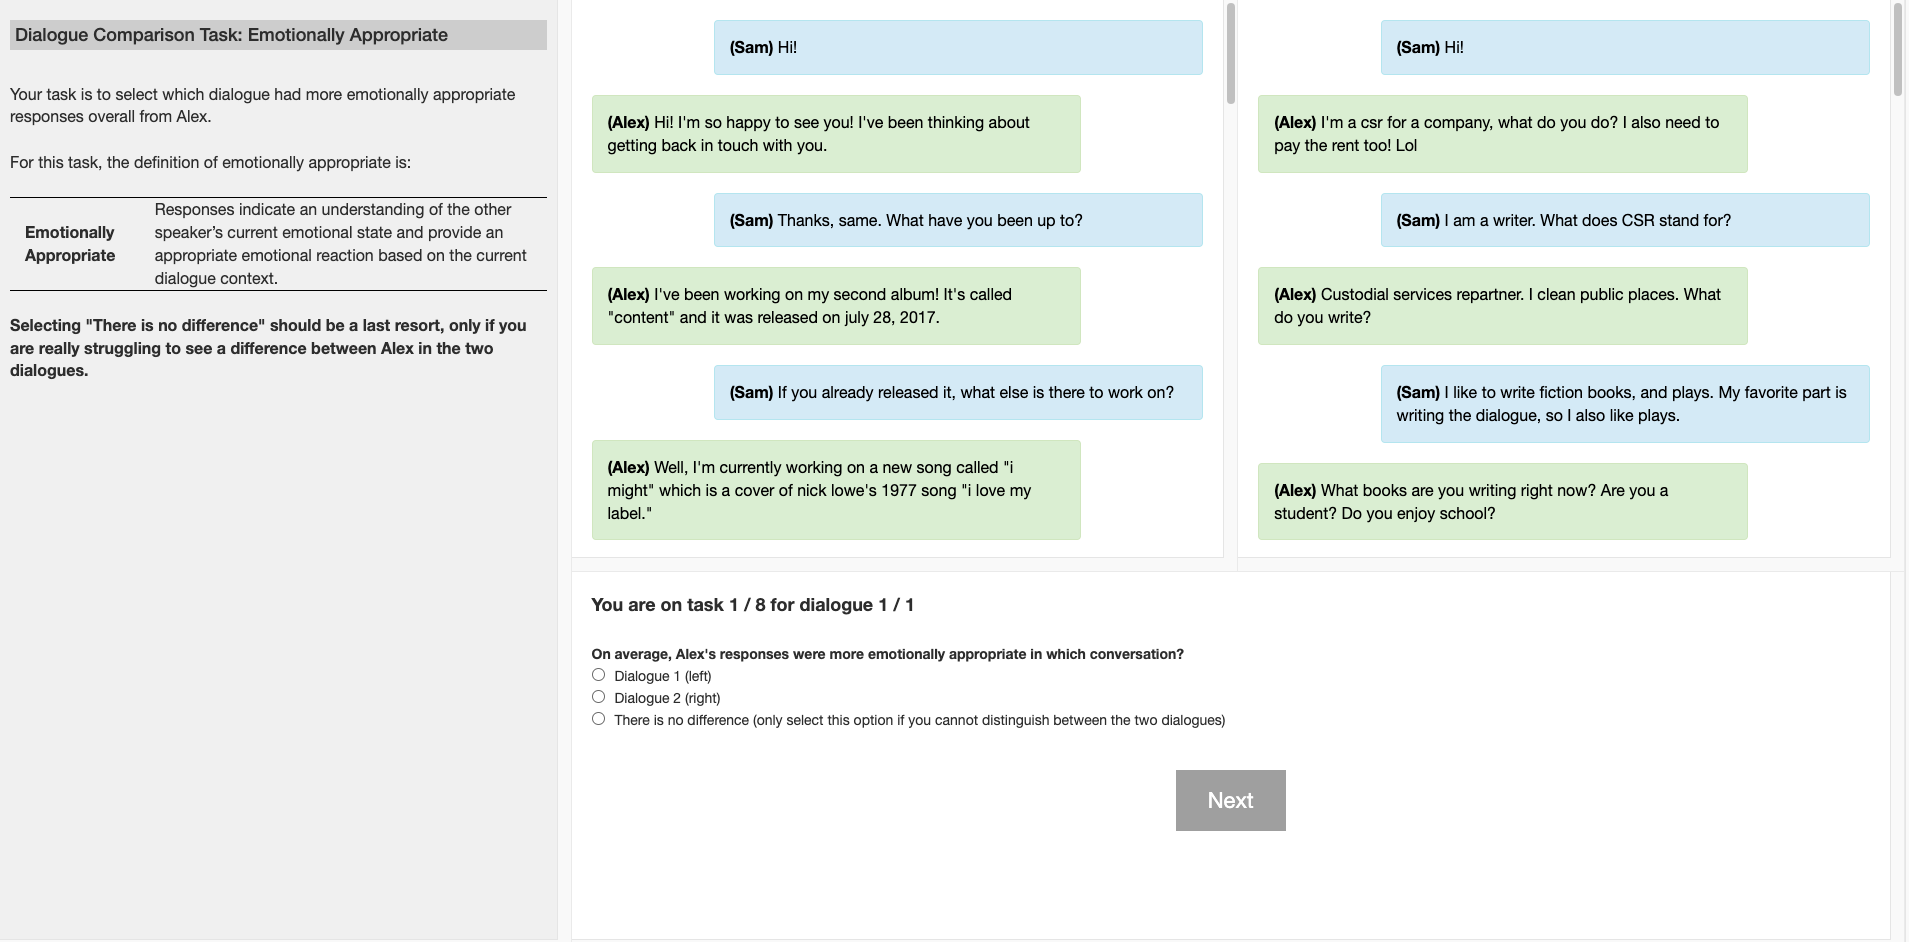The height and width of the screenshot is (942, 1909).
Task: Click the right dialogue panel scrollbar
Action: tap(1897, 50)
